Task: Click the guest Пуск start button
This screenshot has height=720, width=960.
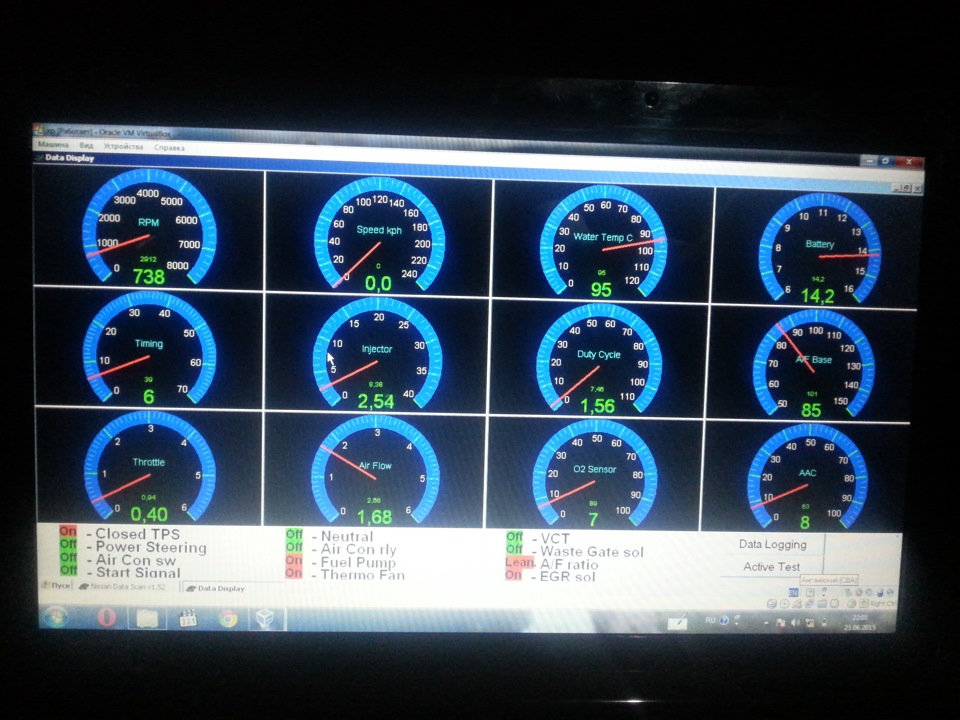Action: pos(56,585)
